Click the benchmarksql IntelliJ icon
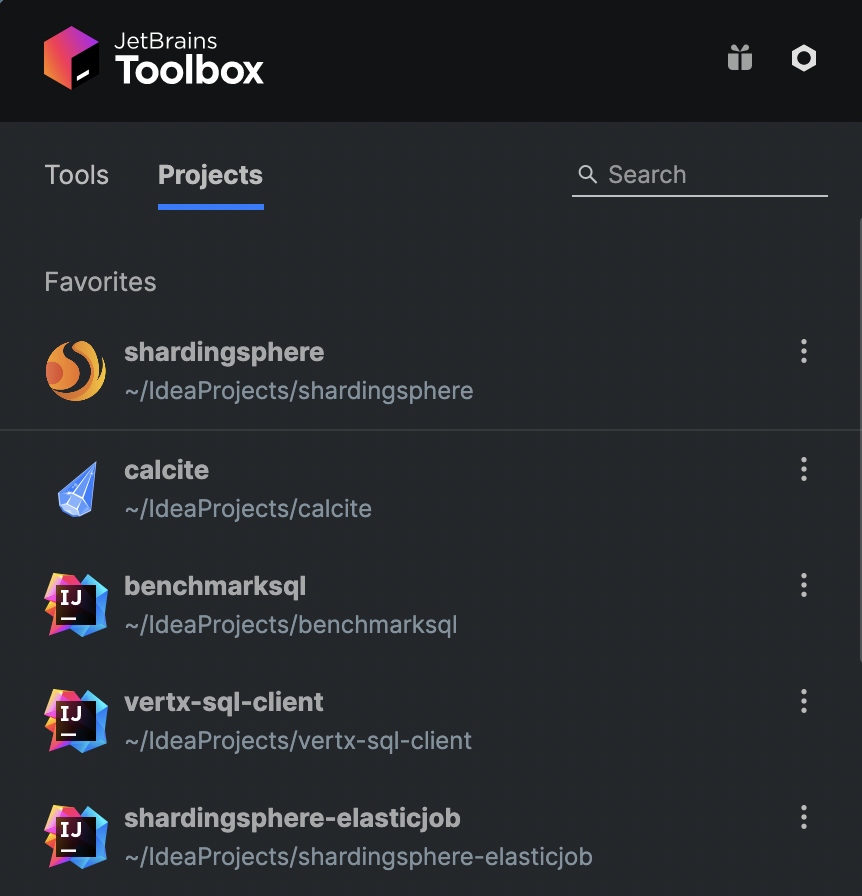 pos(76,605)
